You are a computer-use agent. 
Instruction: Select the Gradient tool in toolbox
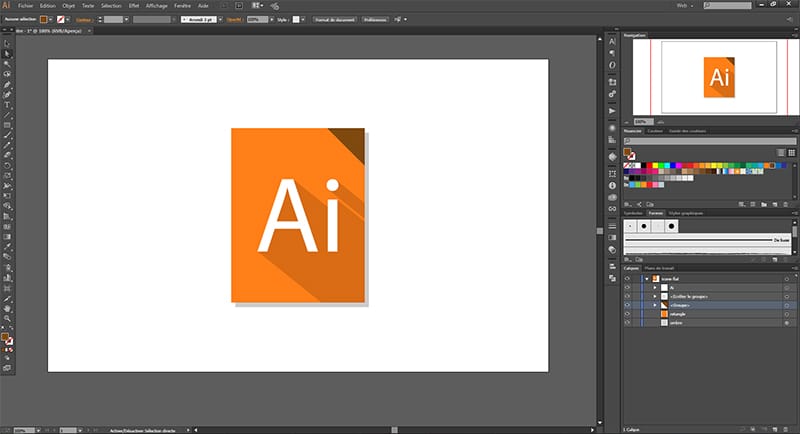[7, 237]
